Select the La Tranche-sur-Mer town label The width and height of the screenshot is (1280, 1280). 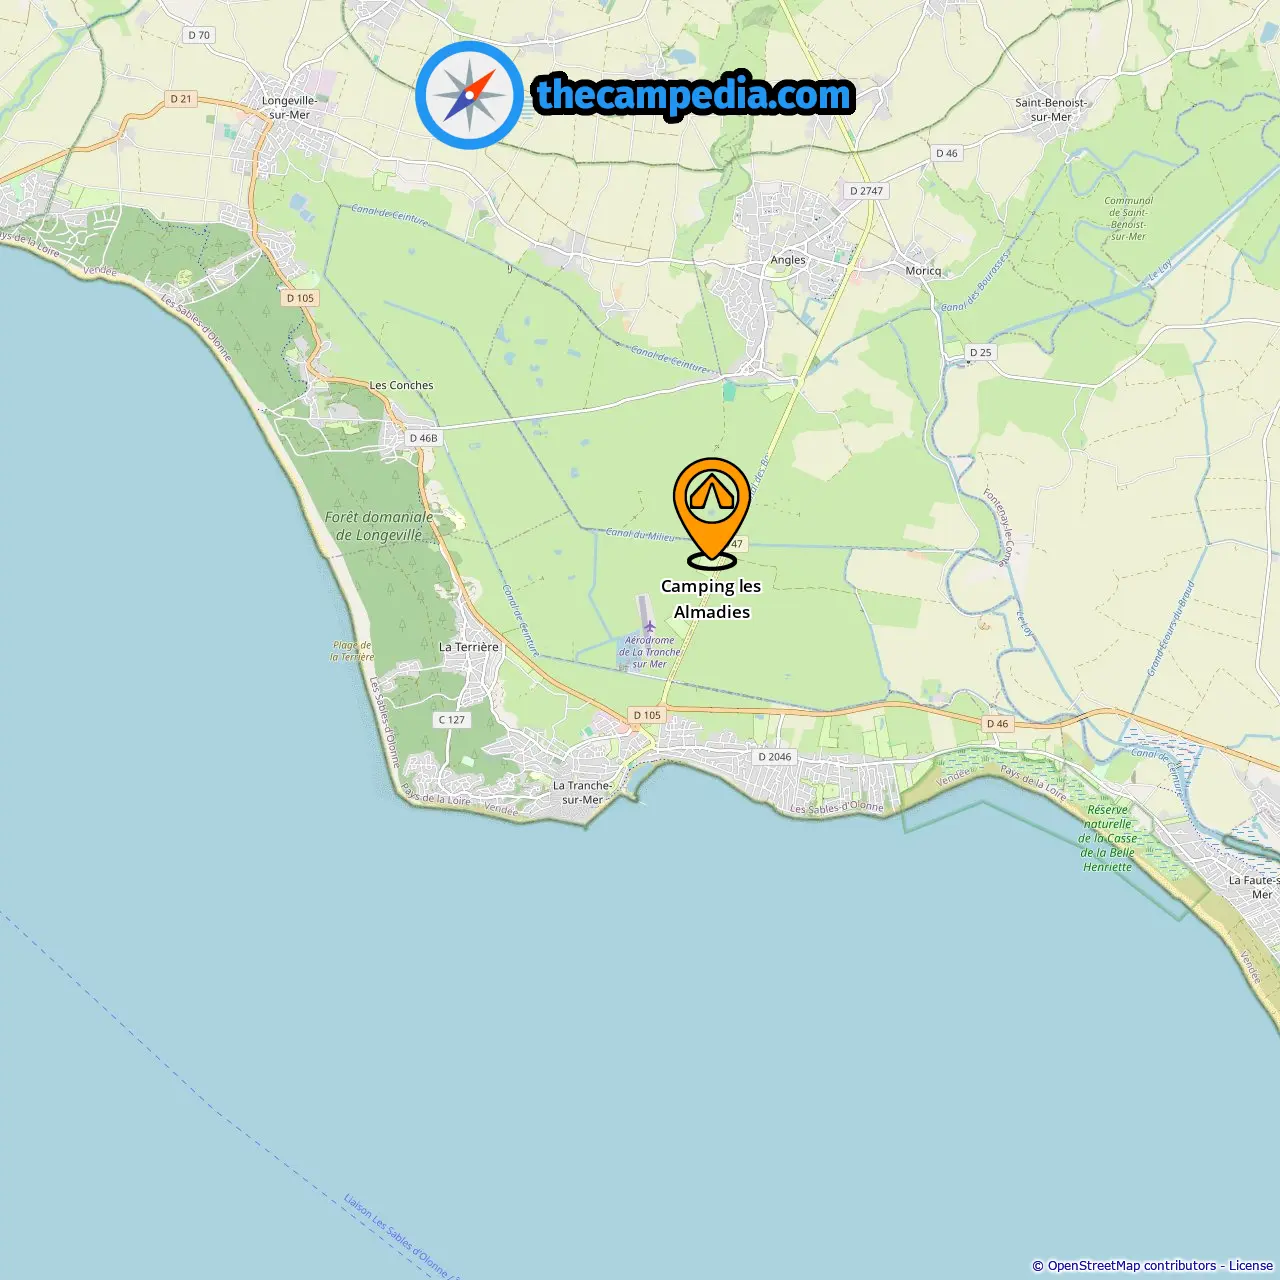point(582,793)
